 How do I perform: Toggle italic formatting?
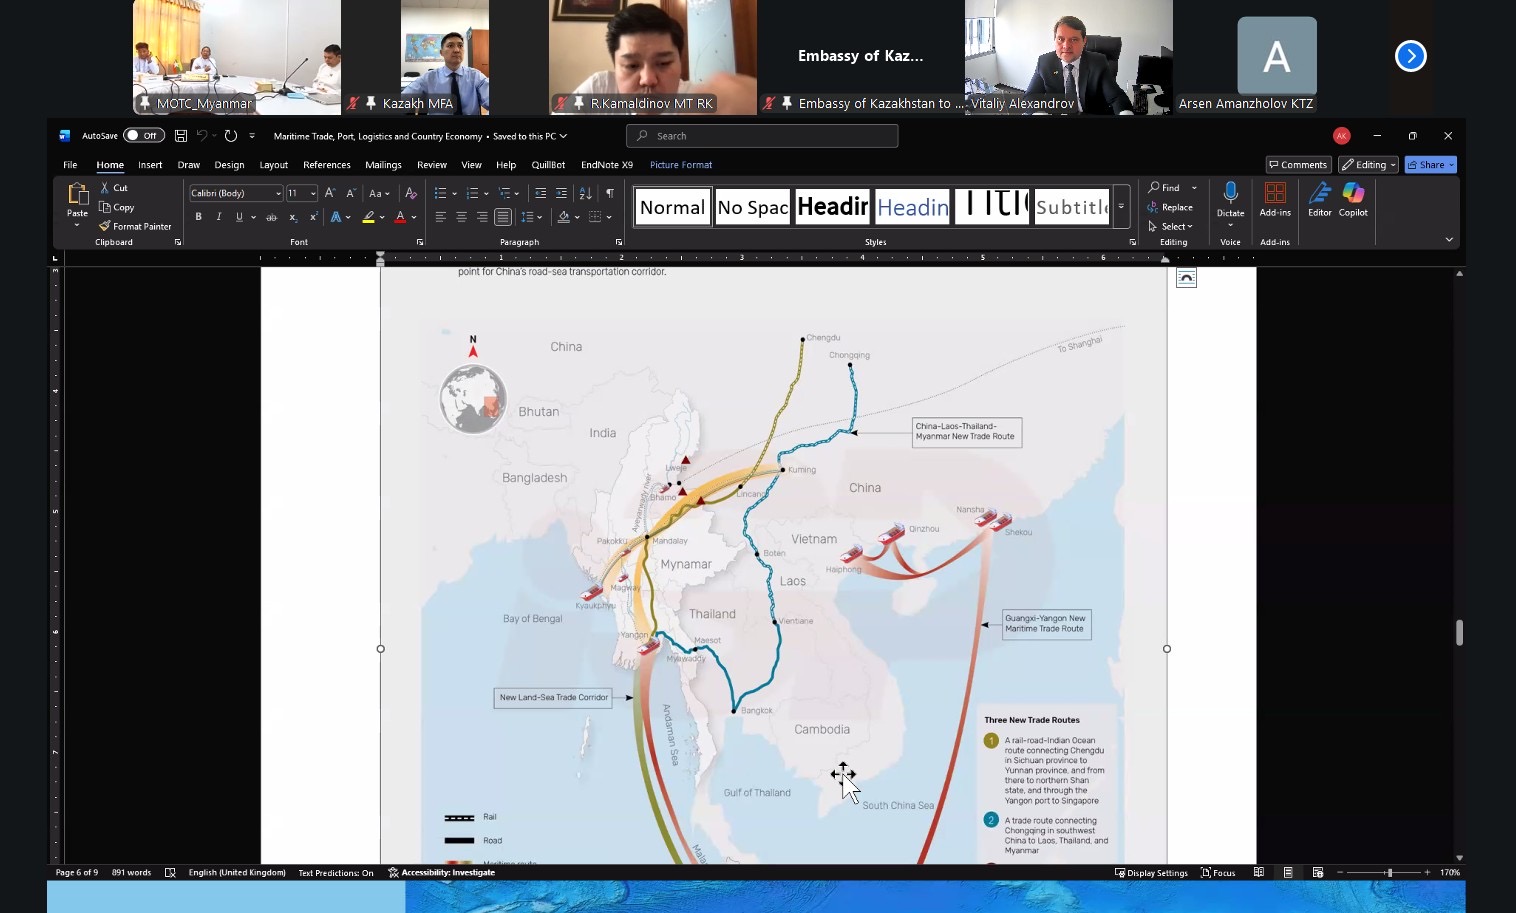pyautogui.click(x=218, y=217)
